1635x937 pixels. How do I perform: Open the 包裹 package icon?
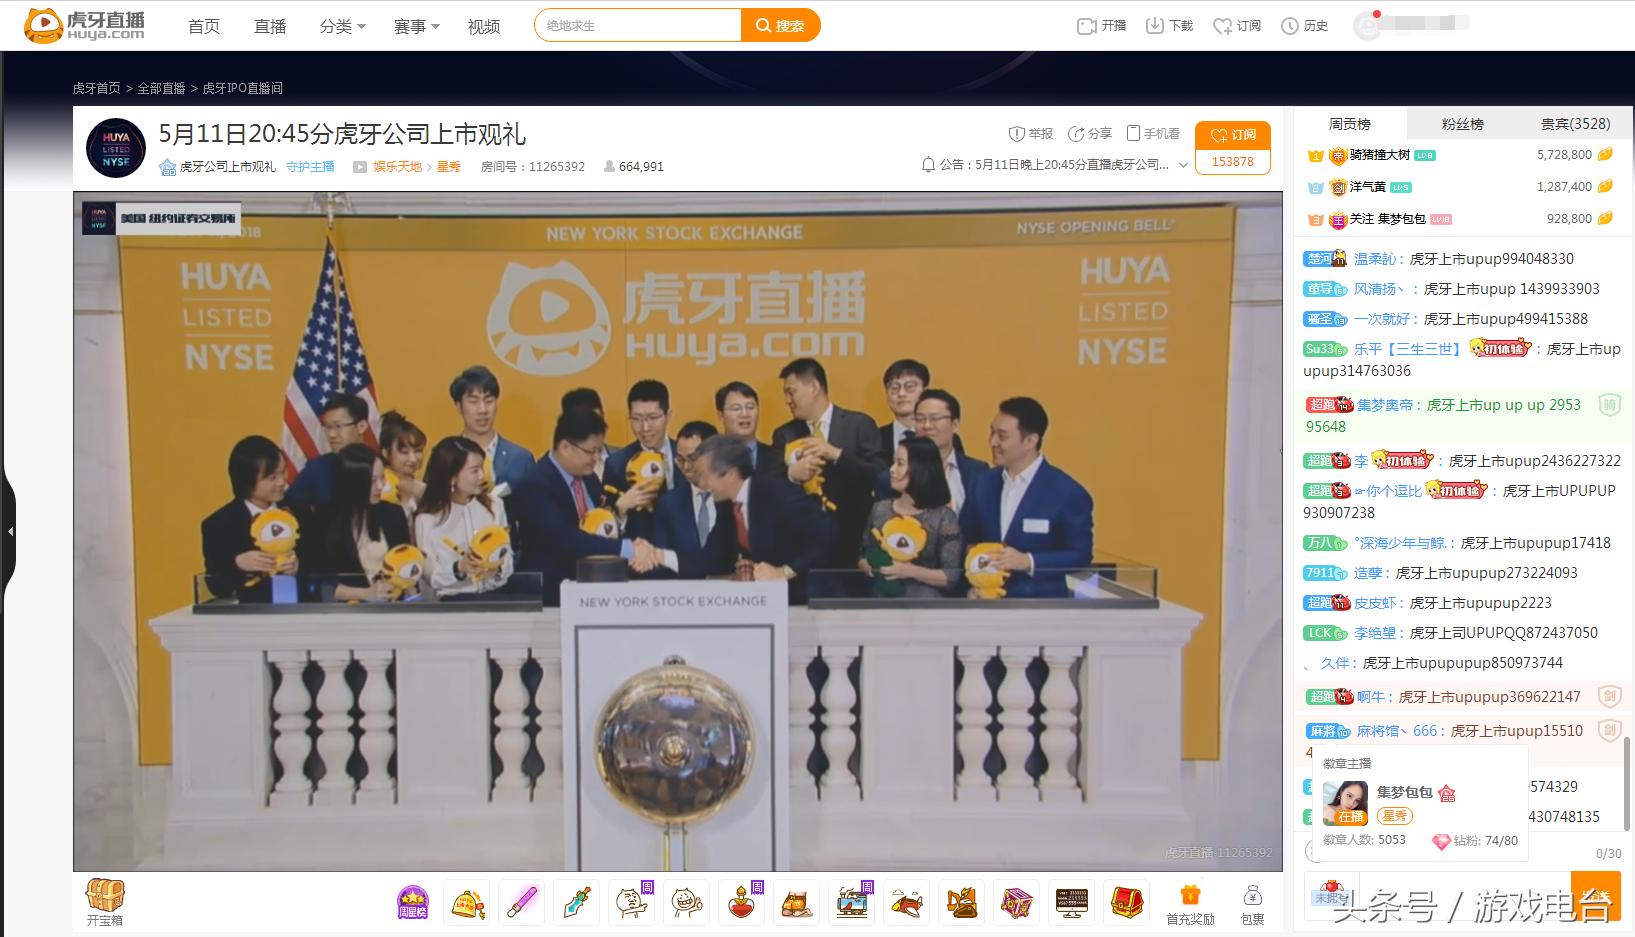click(1253, 900)
